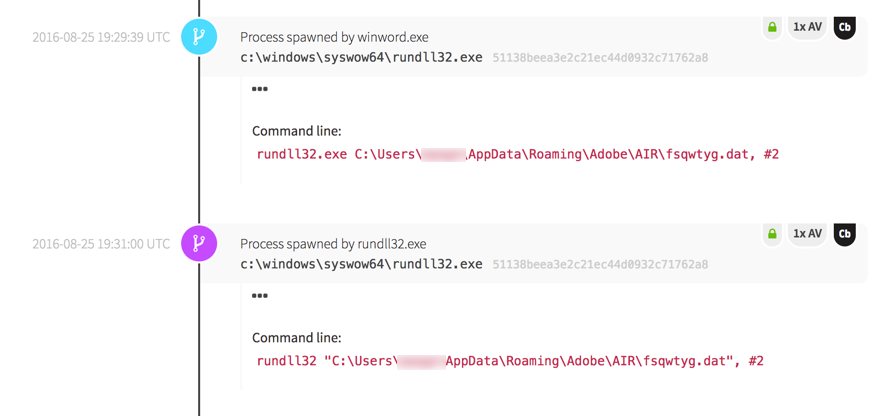Viewport: 891px width, 416px height.
Task: Open the "Process spawned by rundll32.exe" event header
Action: pyautogui.click(x=333, y=244)
